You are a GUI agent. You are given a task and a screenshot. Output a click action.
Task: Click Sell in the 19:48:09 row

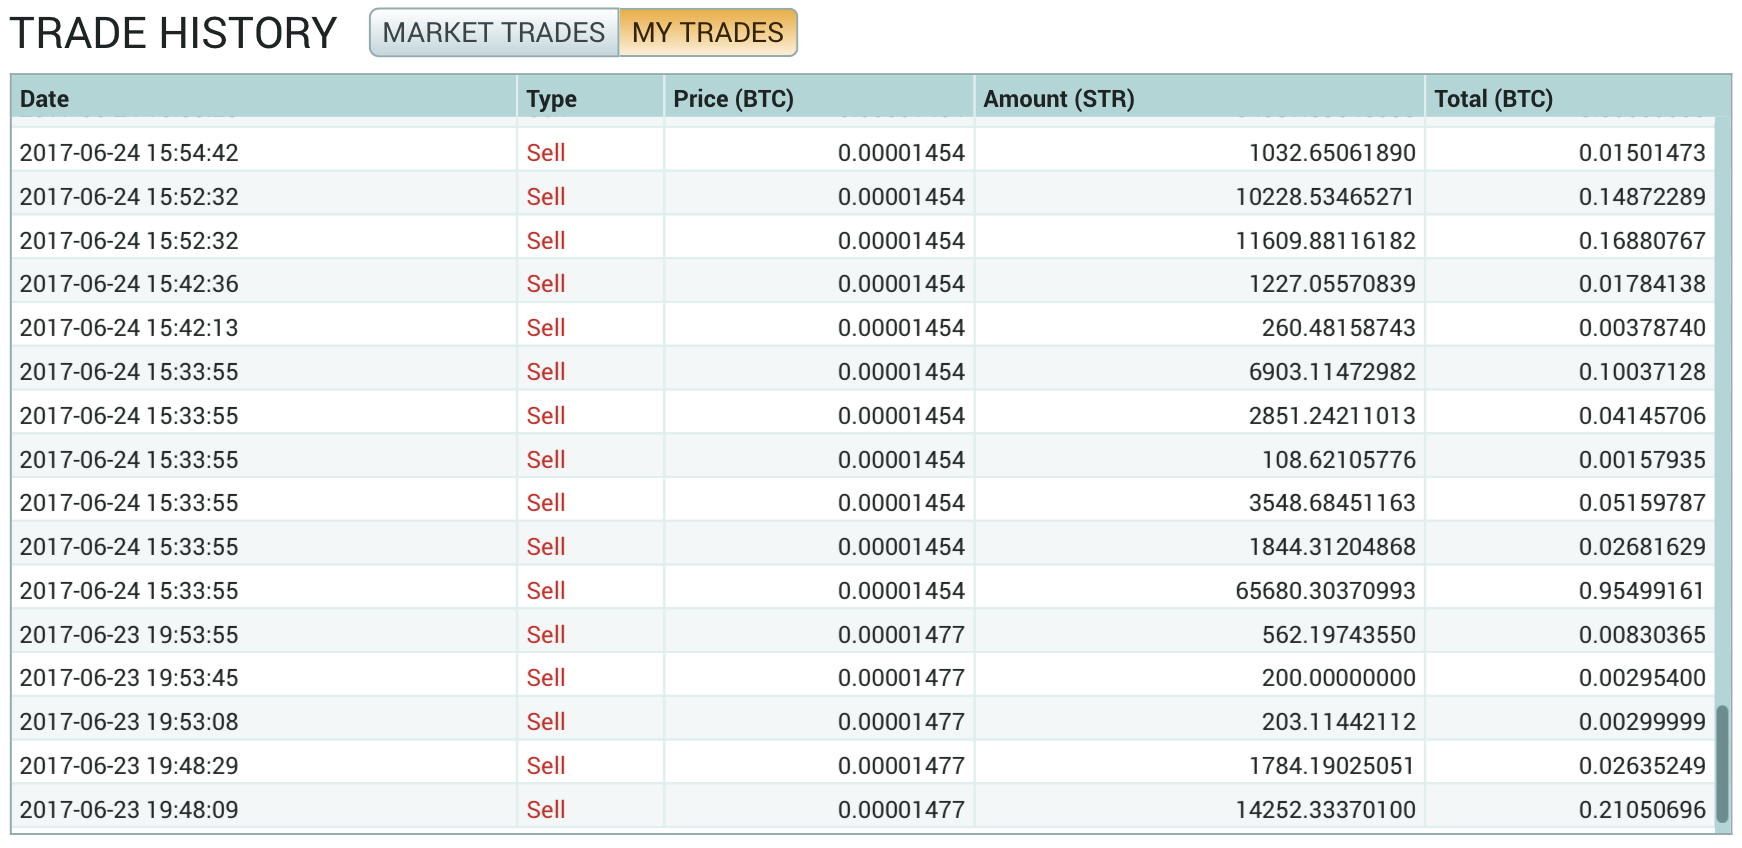click(546, 810)
